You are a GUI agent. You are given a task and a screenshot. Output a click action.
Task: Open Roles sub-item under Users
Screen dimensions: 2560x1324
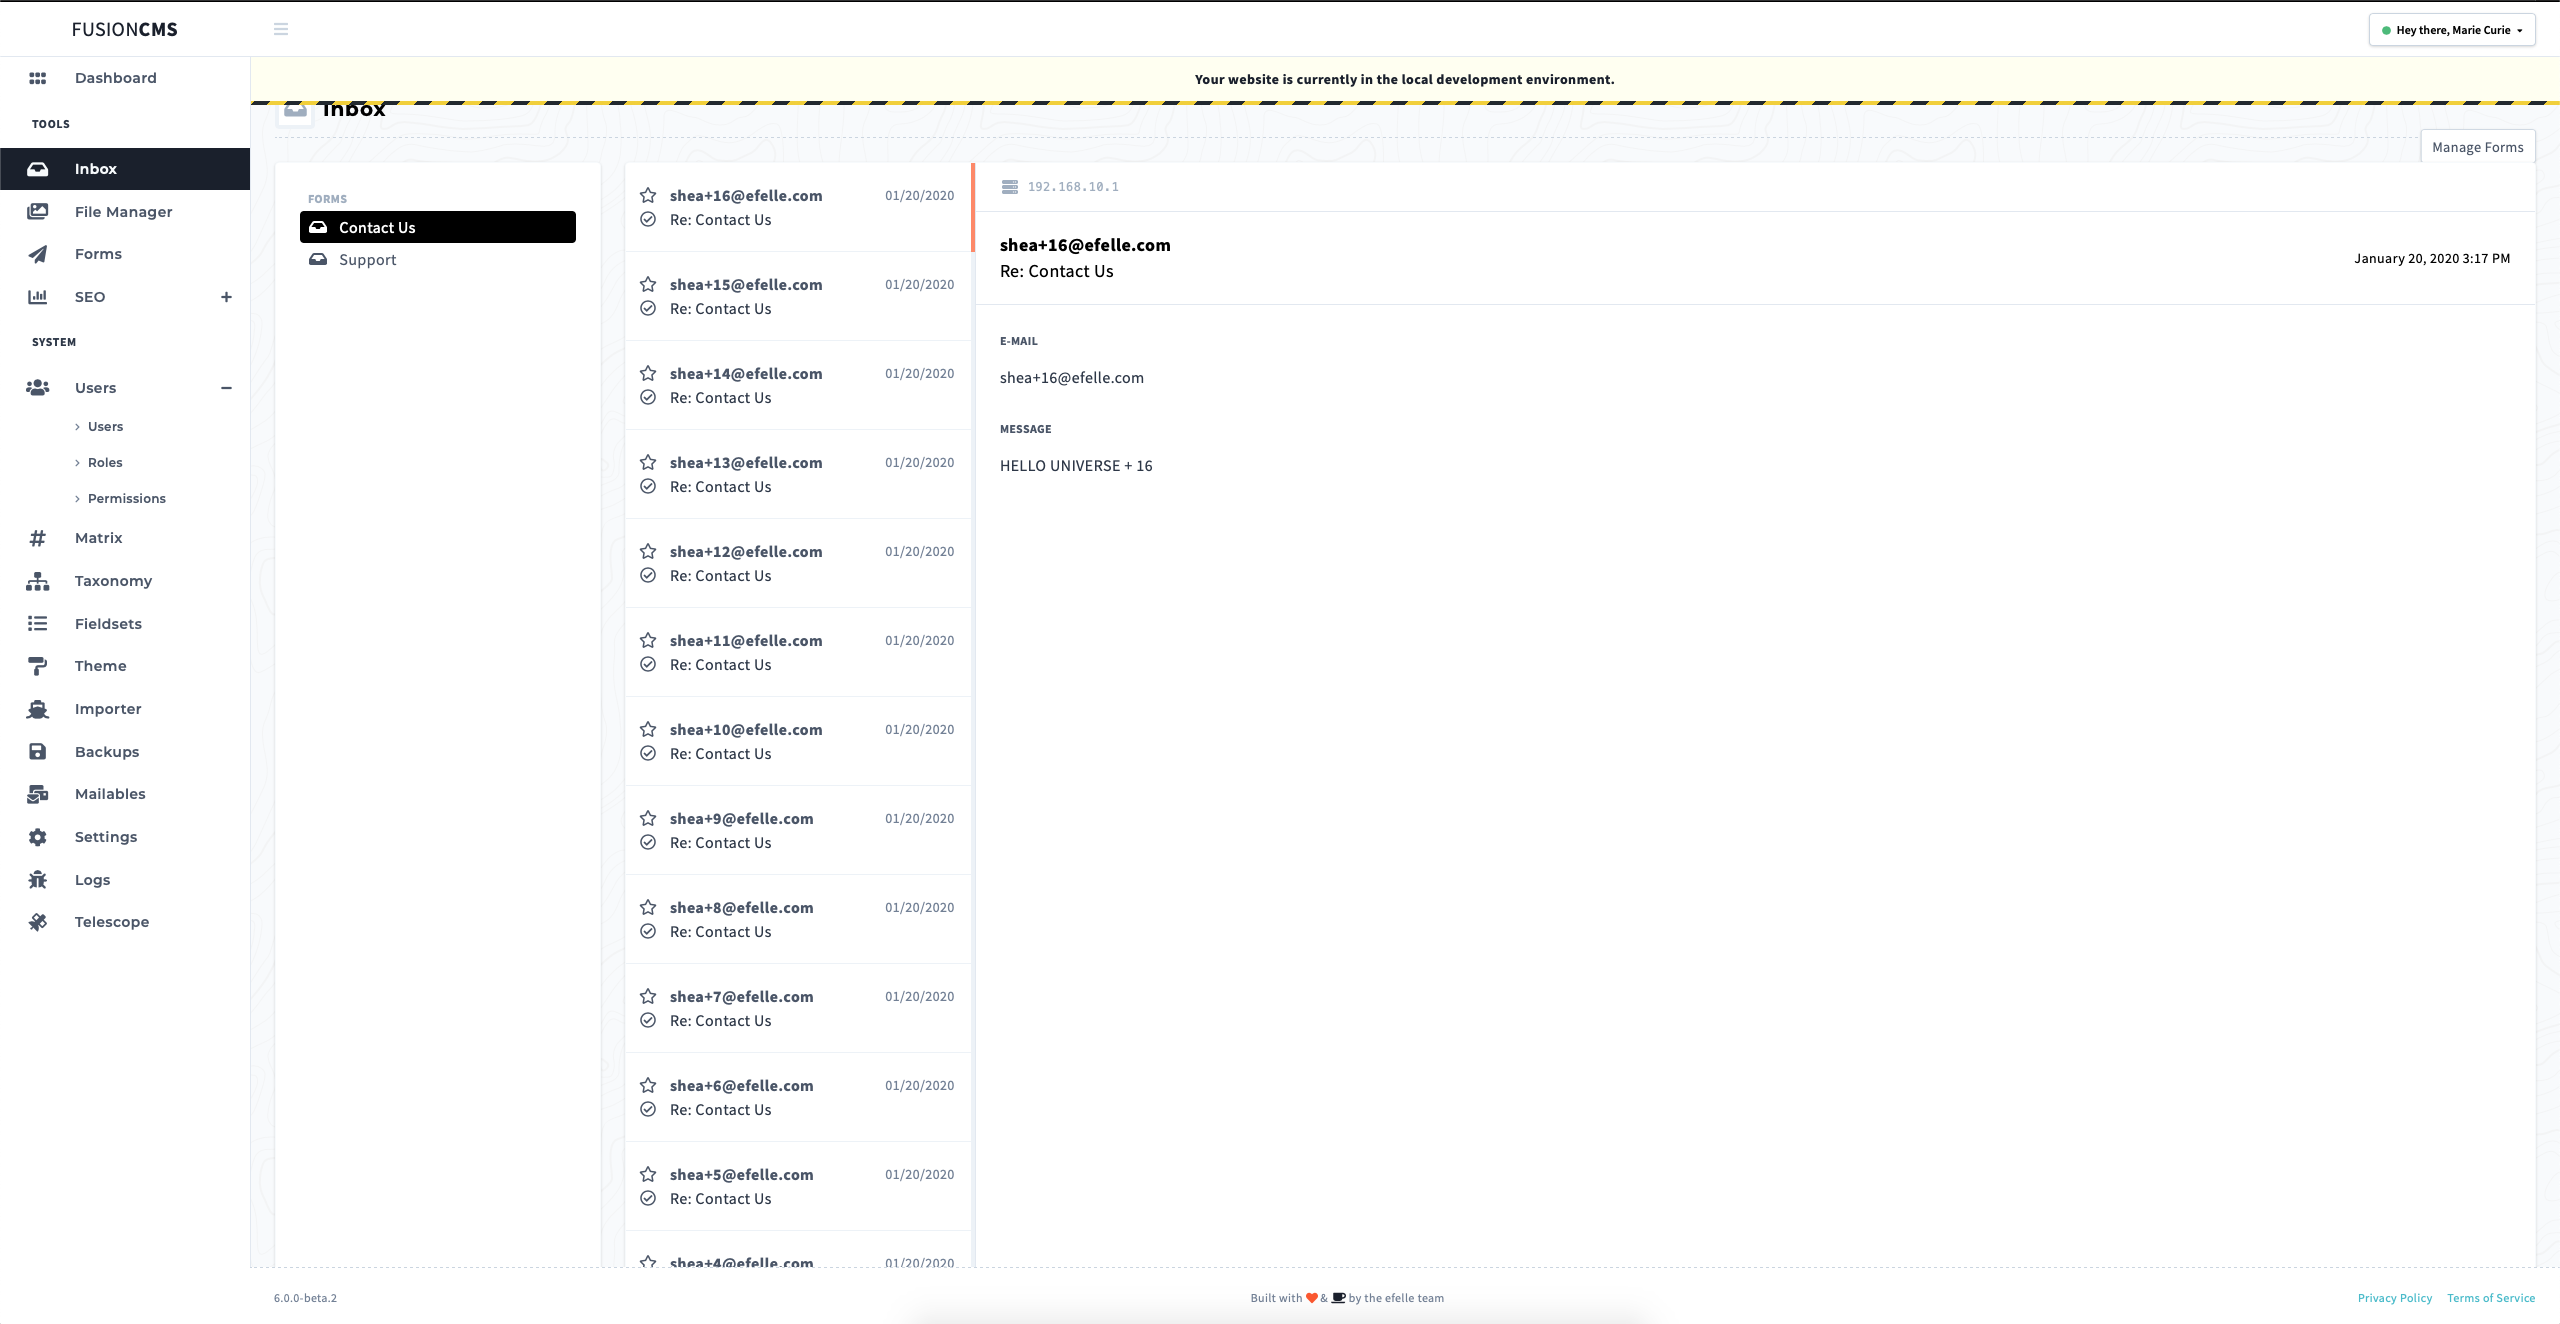(105, 463)
